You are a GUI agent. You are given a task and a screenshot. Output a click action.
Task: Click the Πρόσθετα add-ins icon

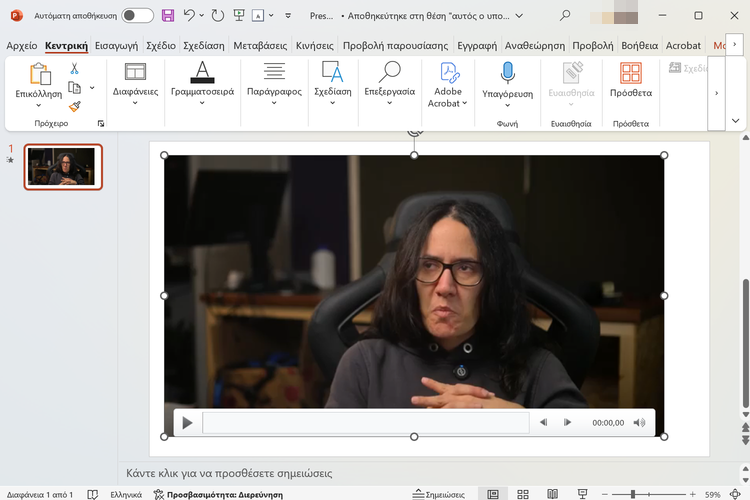tap(631, 73)
